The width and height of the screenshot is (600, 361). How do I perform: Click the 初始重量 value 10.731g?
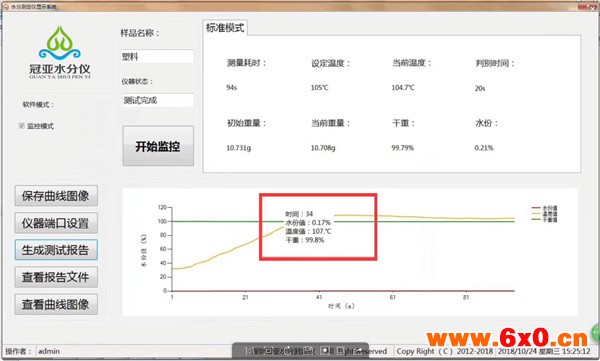[x=239, y=148]
